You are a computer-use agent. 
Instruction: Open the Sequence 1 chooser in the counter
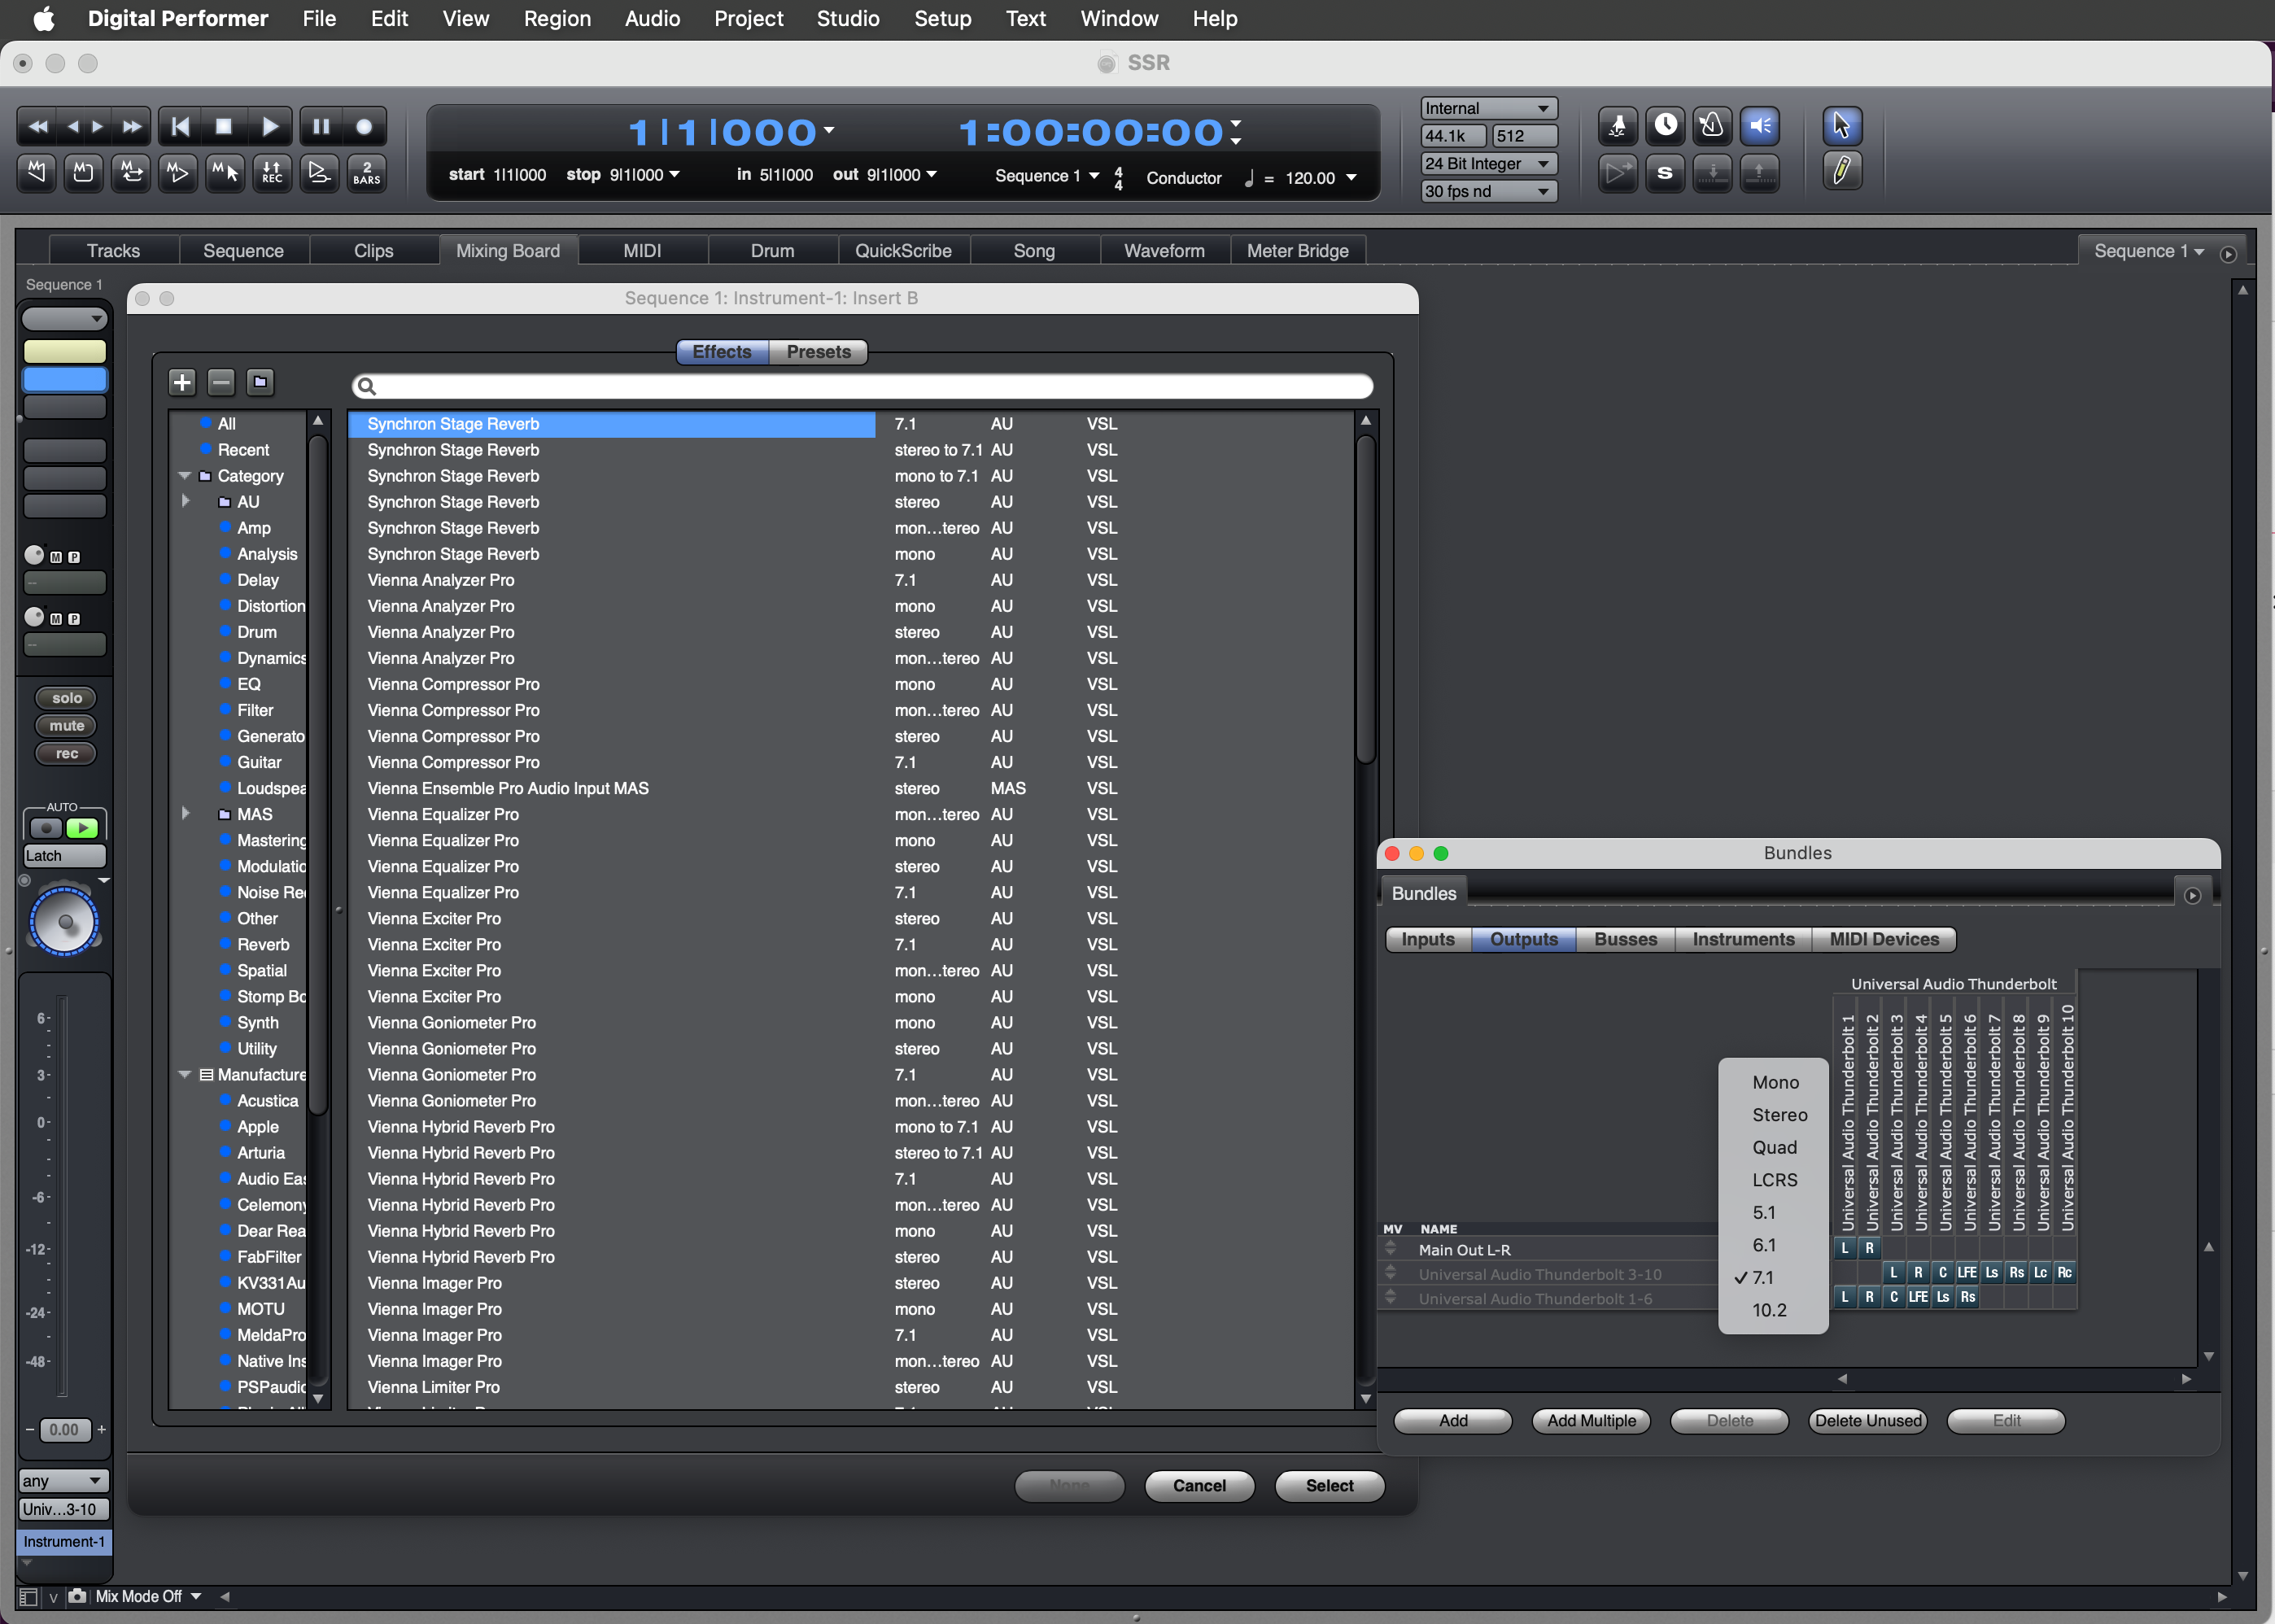[x=1047, y=176]
